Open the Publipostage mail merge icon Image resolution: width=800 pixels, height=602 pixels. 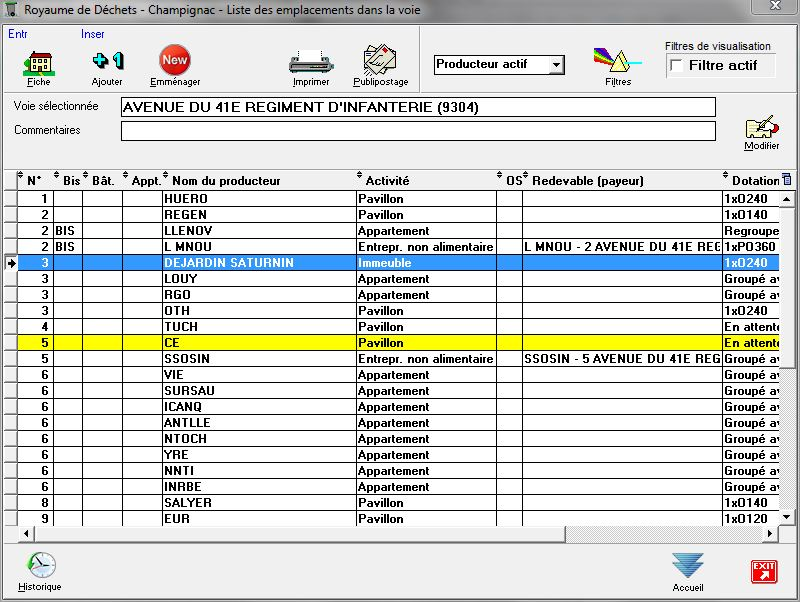pos(380,62)
